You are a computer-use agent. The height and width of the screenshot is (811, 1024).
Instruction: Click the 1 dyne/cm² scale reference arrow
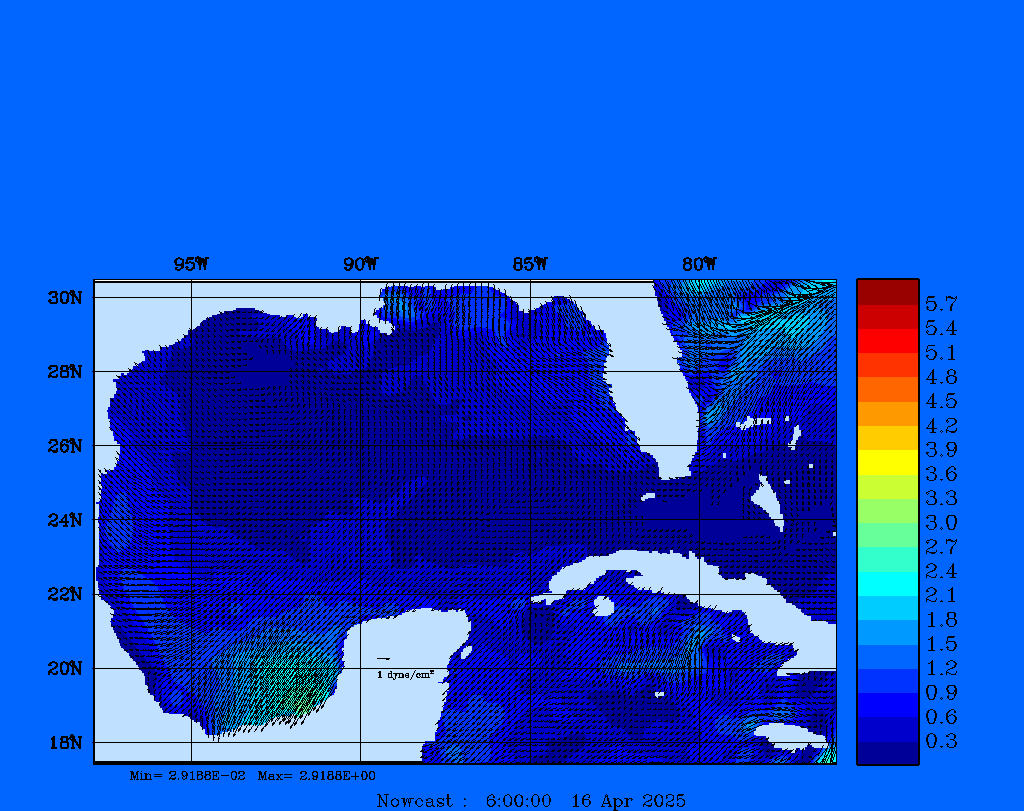pos(383,659)
